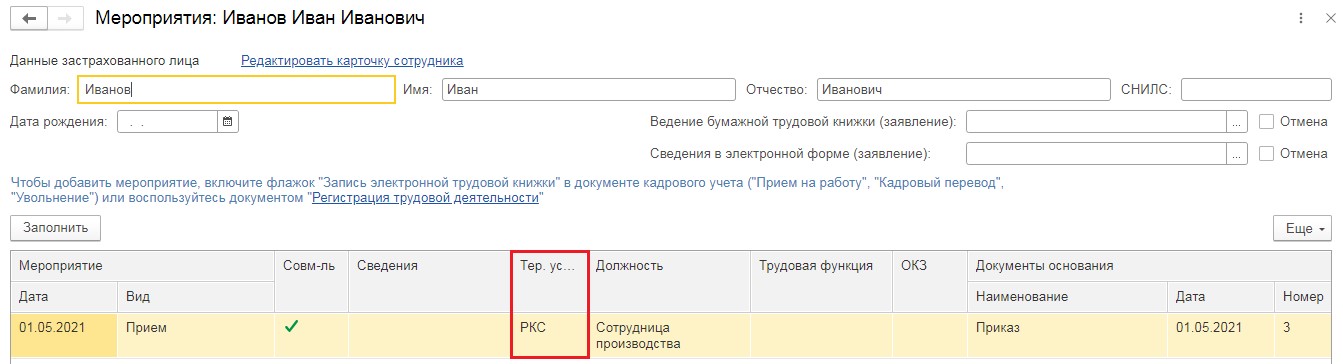
Task: Click the Заполнить button
Action: pyautogui.click(x=55, y=228)
